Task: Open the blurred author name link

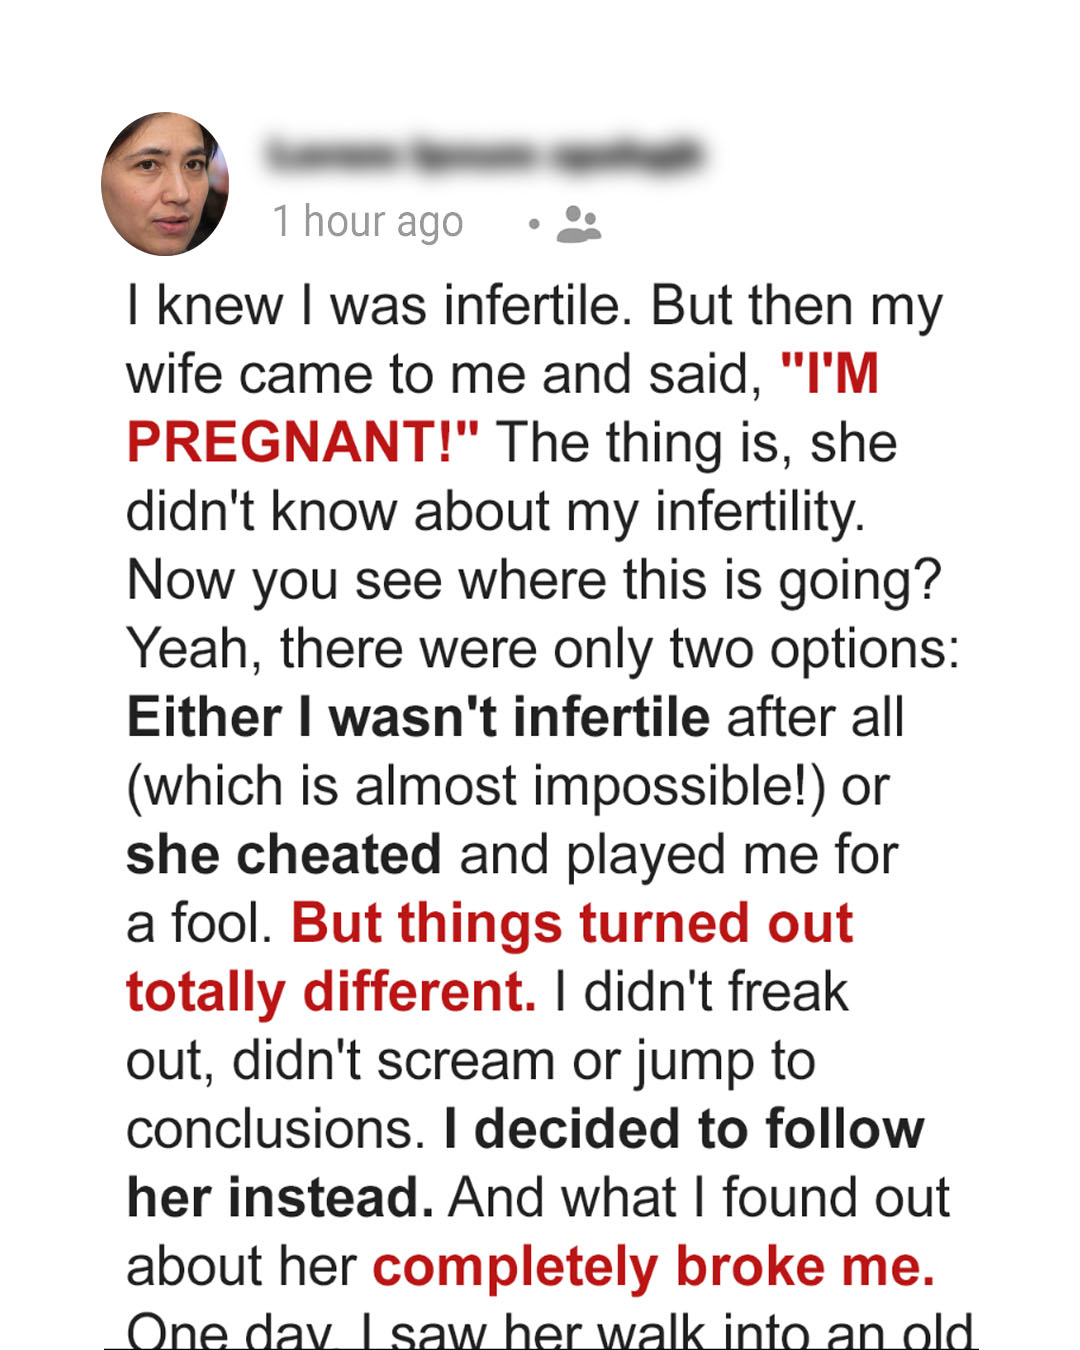Action: pyautogui.click(x=485, y=157)
